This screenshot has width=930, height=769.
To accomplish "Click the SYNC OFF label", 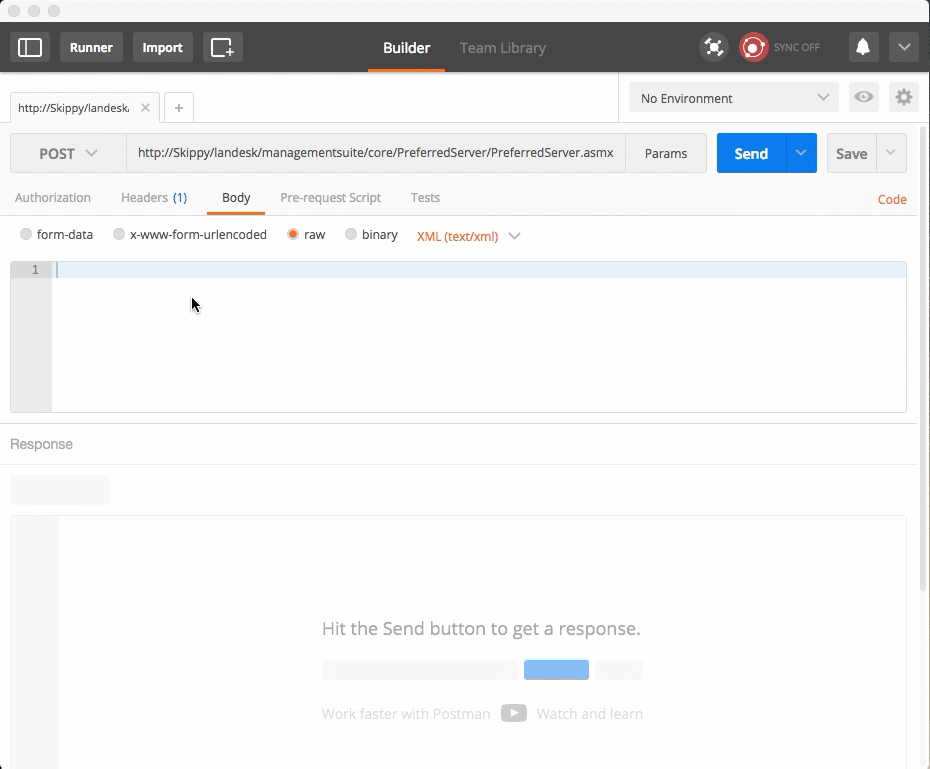I will point(797,47).
